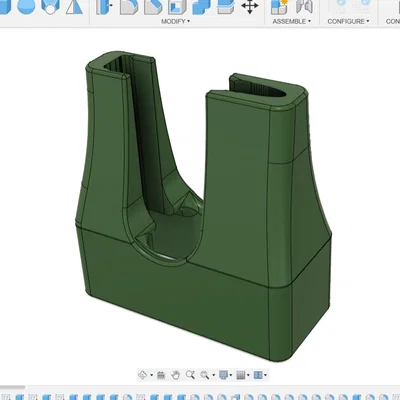400x400 pixels.
Task: Click the timeline horizontal scrollbar thumb
Action: 12,387
